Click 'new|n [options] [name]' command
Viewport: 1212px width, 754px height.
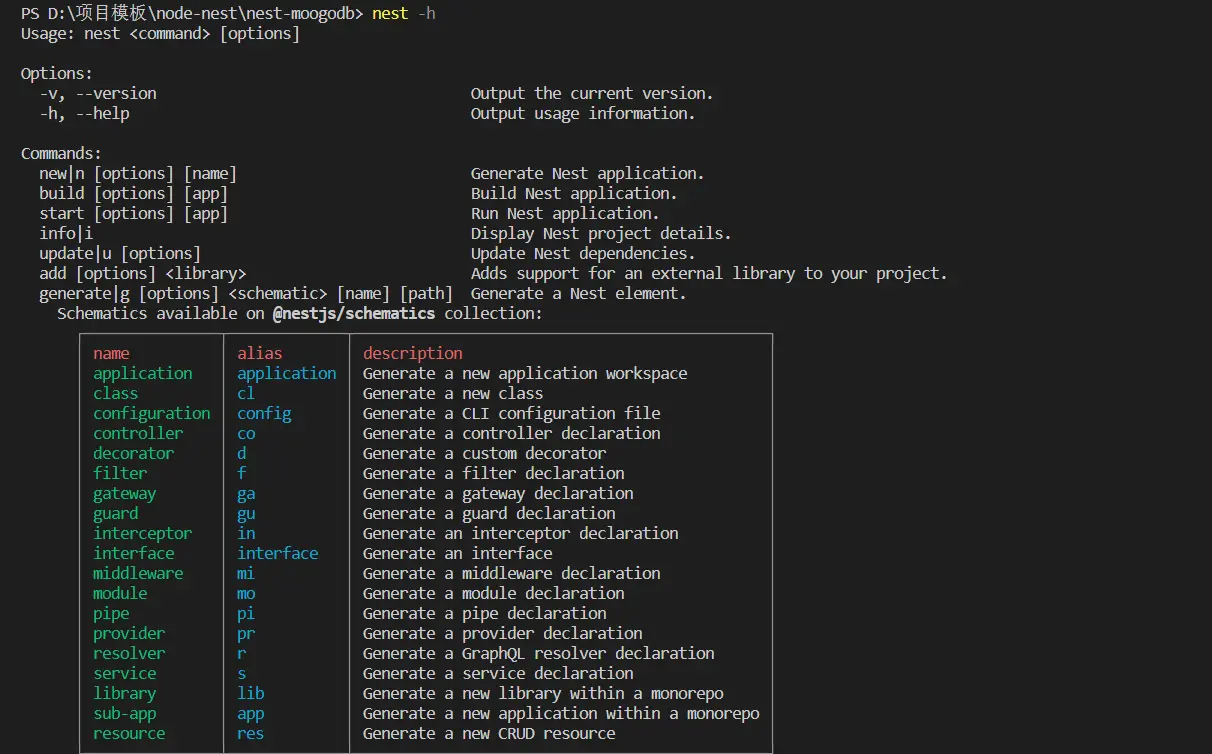point(138,173)
